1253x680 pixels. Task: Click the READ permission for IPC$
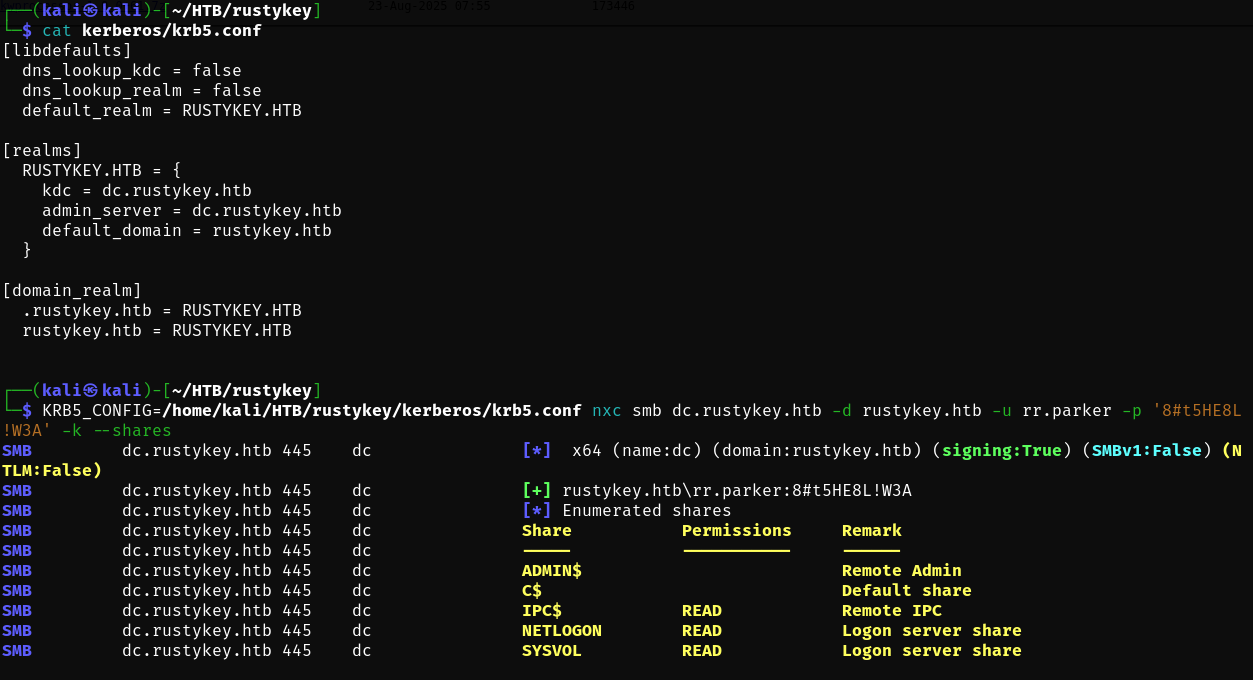(701, 611)
